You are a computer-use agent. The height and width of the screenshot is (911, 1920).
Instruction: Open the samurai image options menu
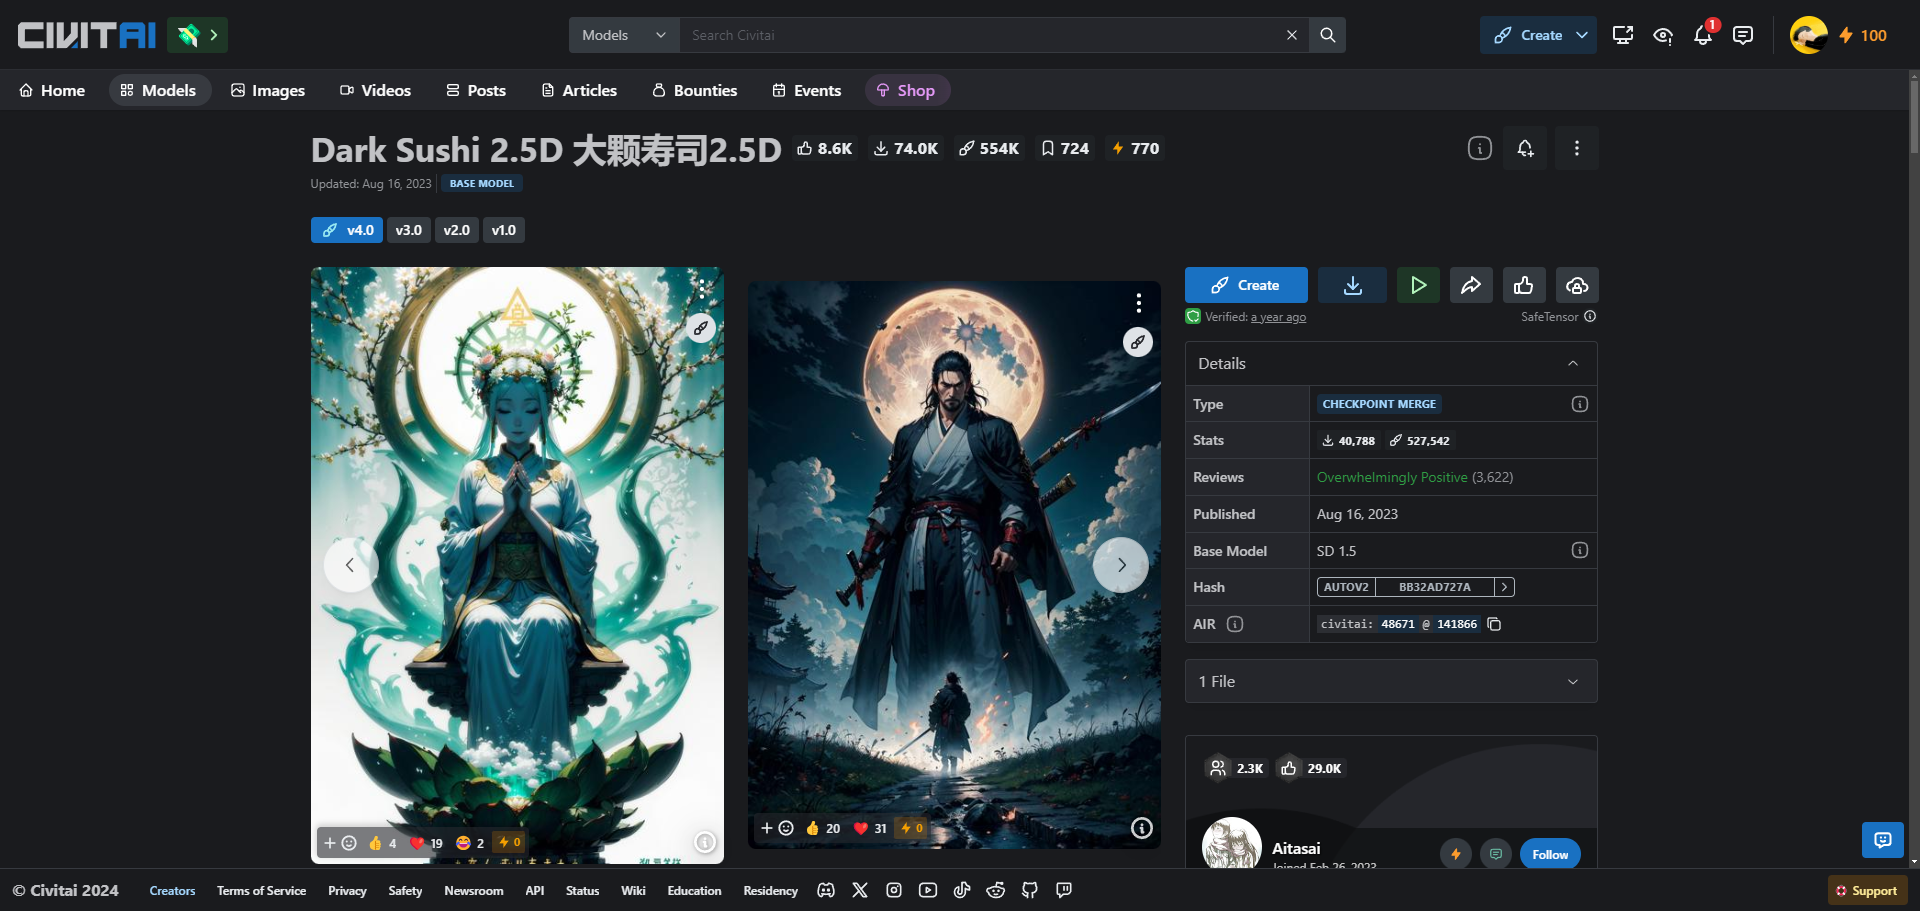click(x=1138, y=303)
